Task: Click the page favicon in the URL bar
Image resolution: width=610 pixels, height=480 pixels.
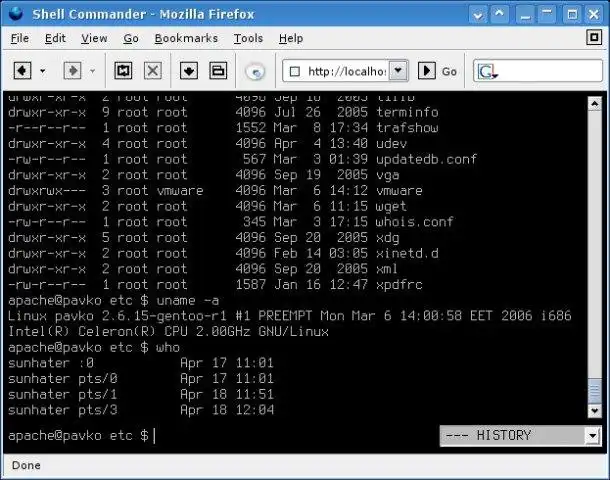Action: 295,72
